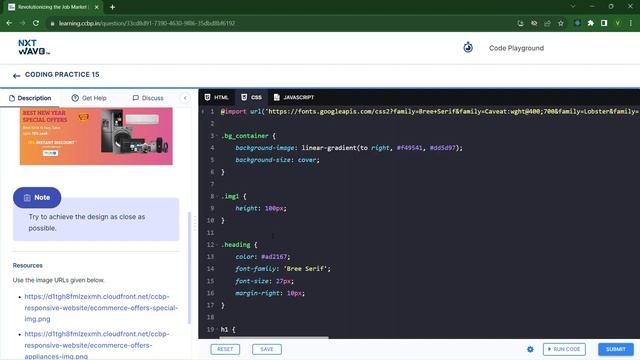Click the Resources heading text
The image size is (640, 360).
[x=27, y=265]
